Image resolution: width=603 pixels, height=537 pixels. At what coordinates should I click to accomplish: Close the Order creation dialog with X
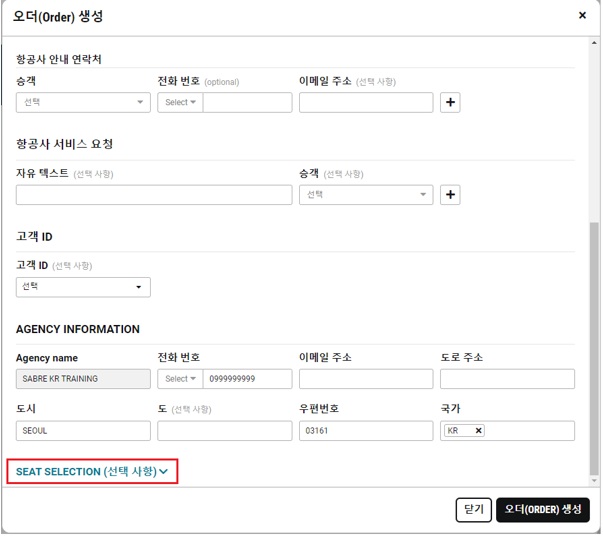(582, 15)
